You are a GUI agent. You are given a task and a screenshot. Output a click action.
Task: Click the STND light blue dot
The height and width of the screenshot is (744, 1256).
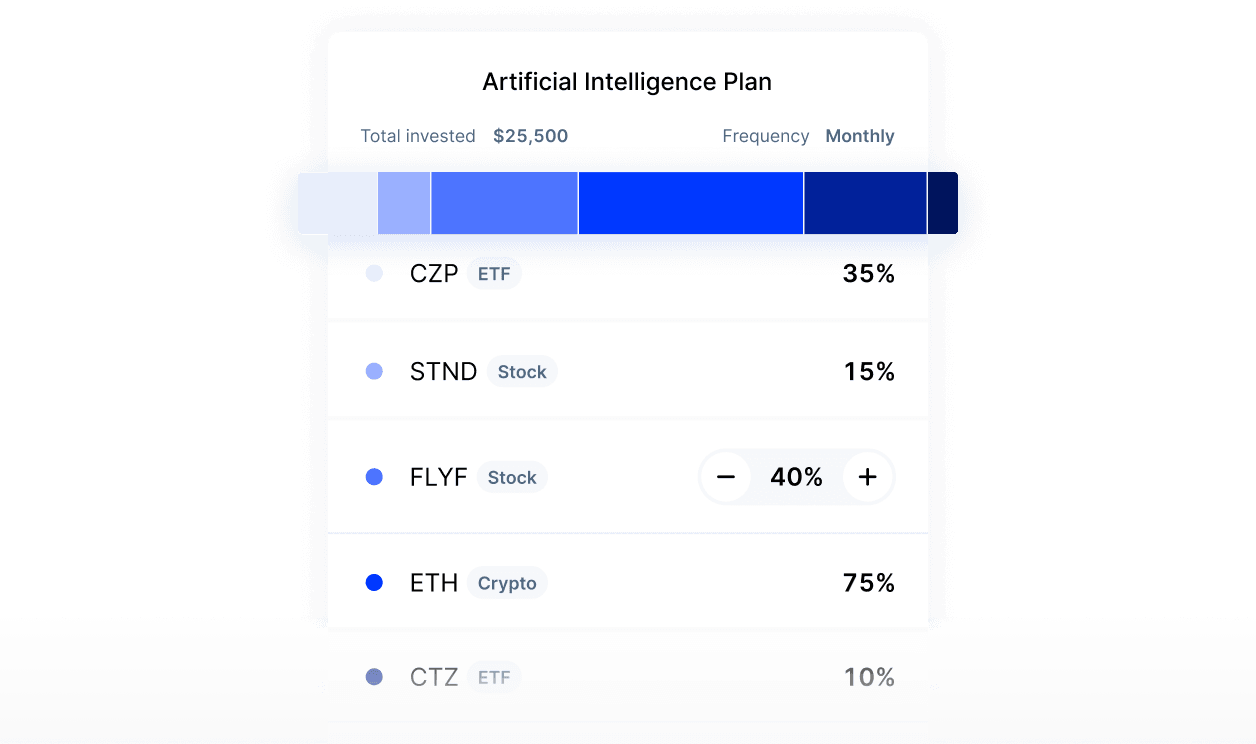click(x=374, y=372)
